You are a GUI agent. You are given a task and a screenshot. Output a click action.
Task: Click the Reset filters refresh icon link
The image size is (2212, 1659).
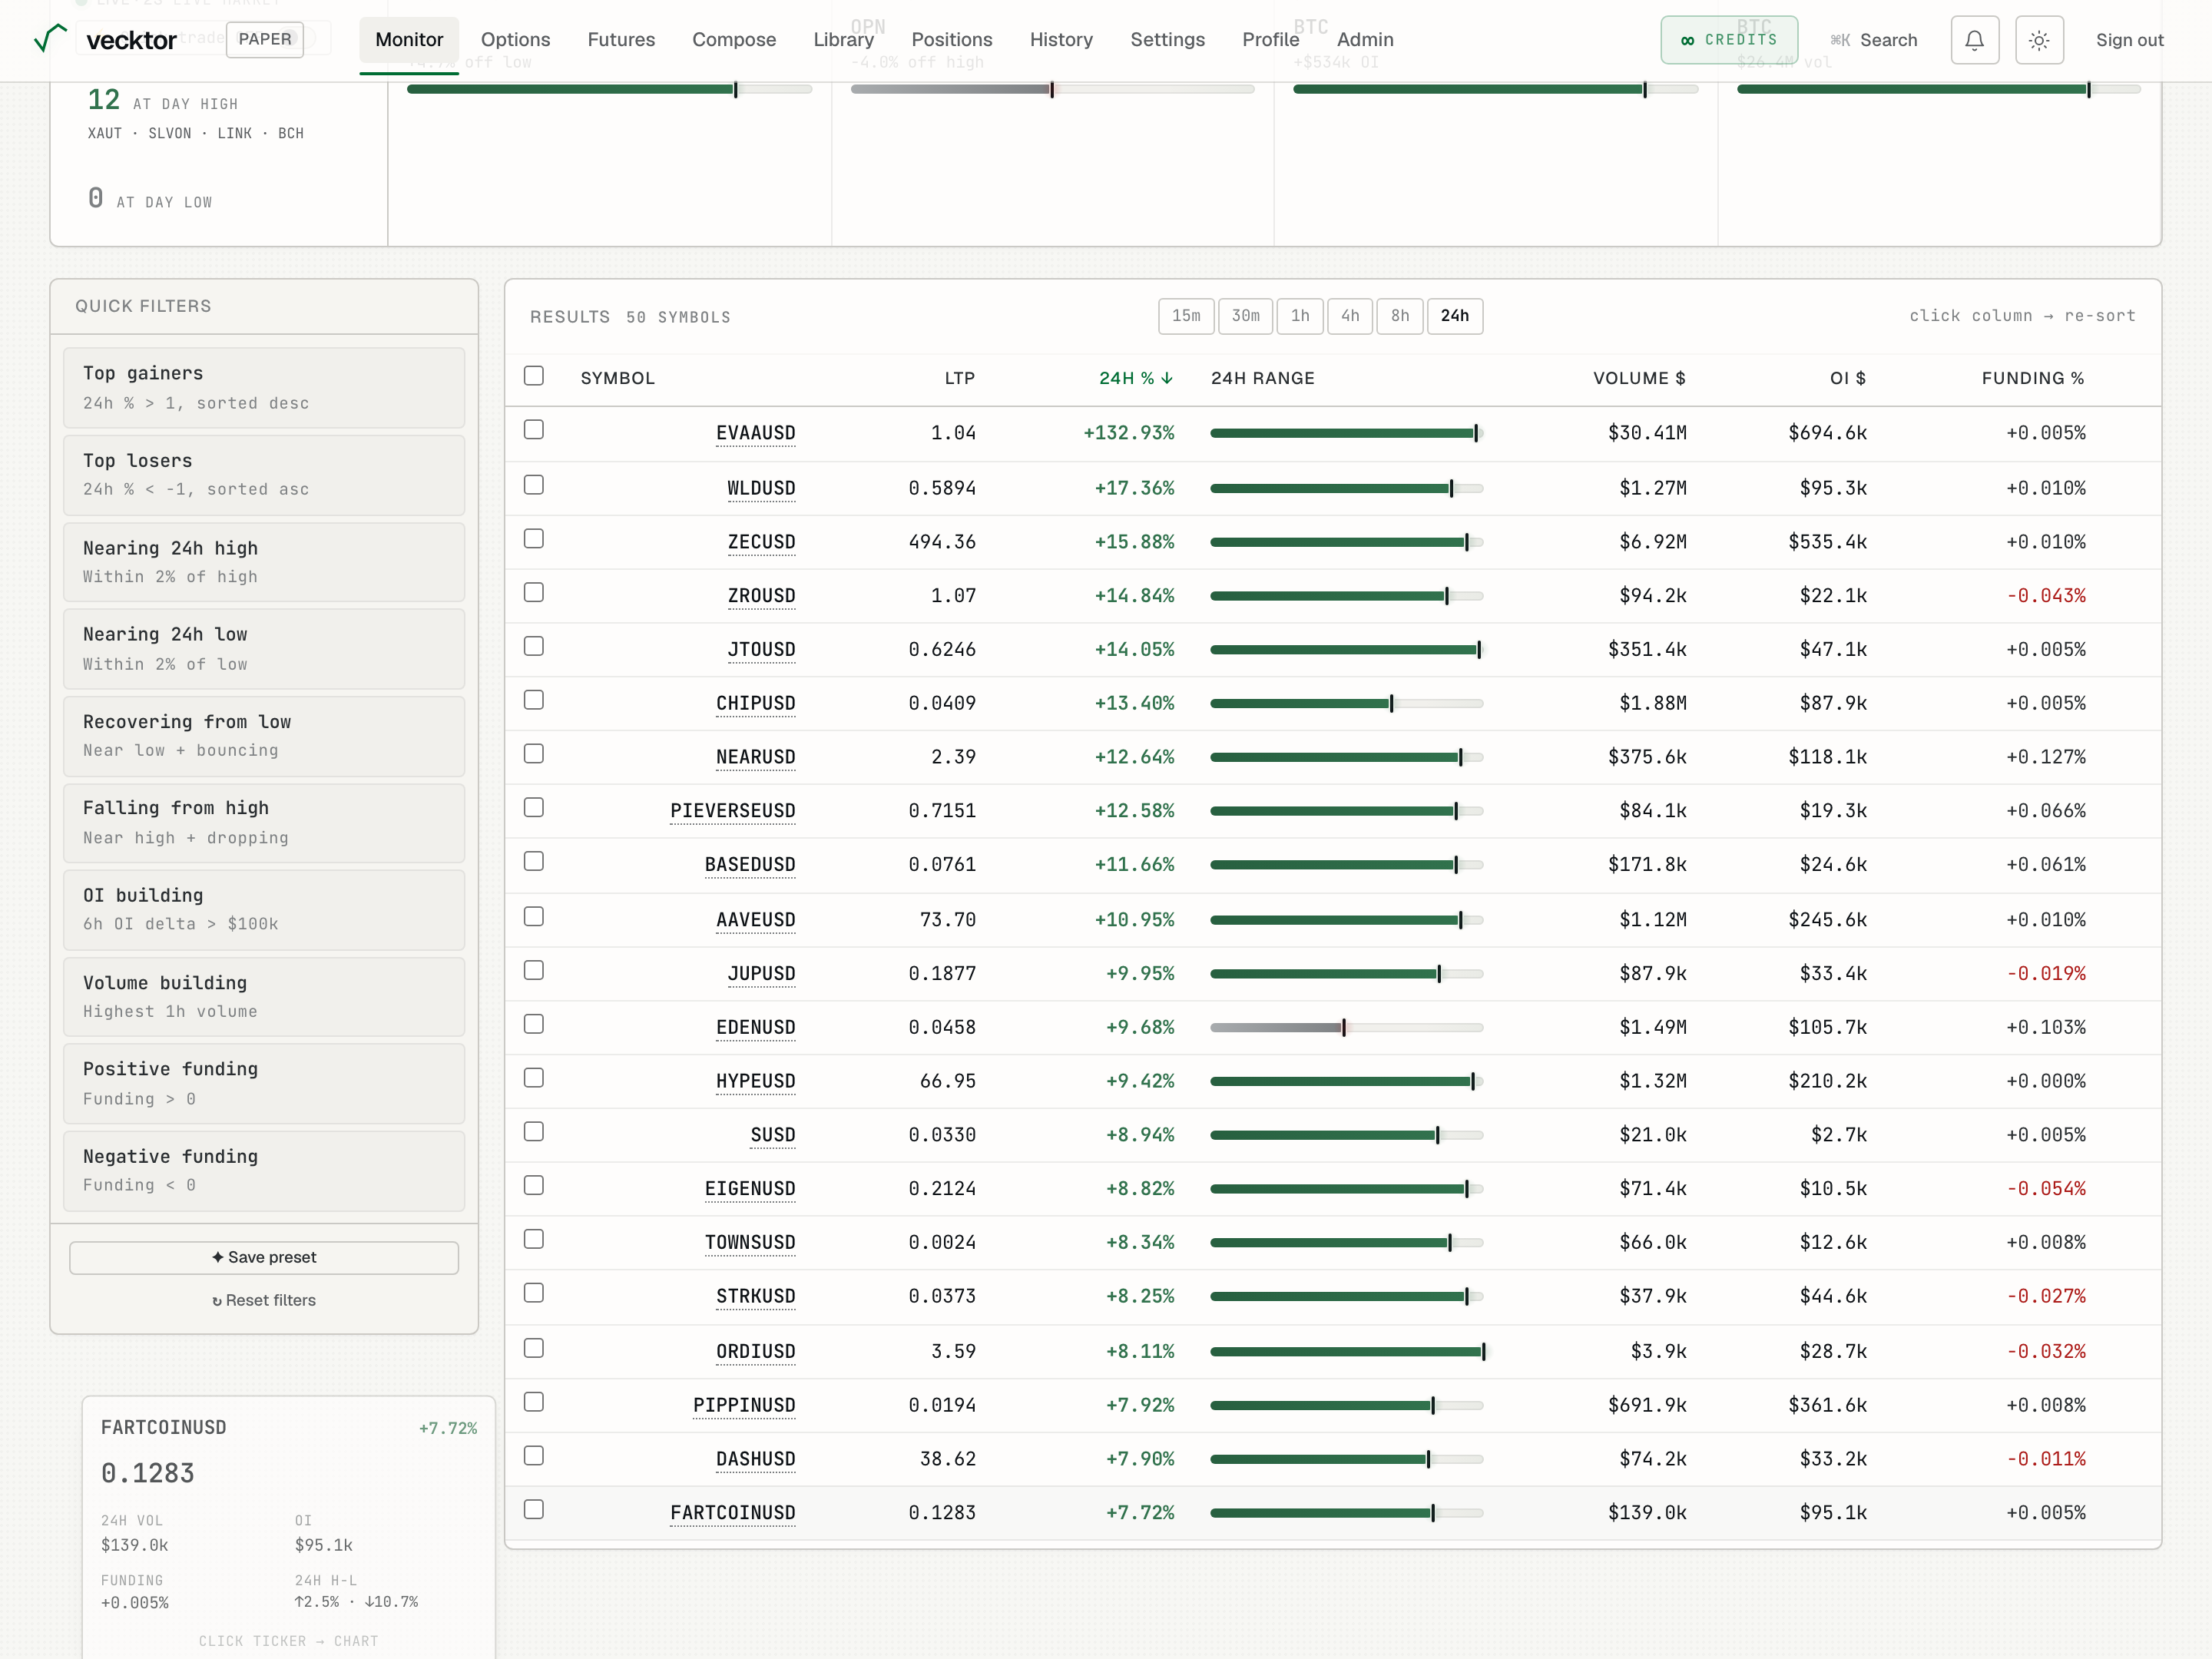(x=264, y=1300)
